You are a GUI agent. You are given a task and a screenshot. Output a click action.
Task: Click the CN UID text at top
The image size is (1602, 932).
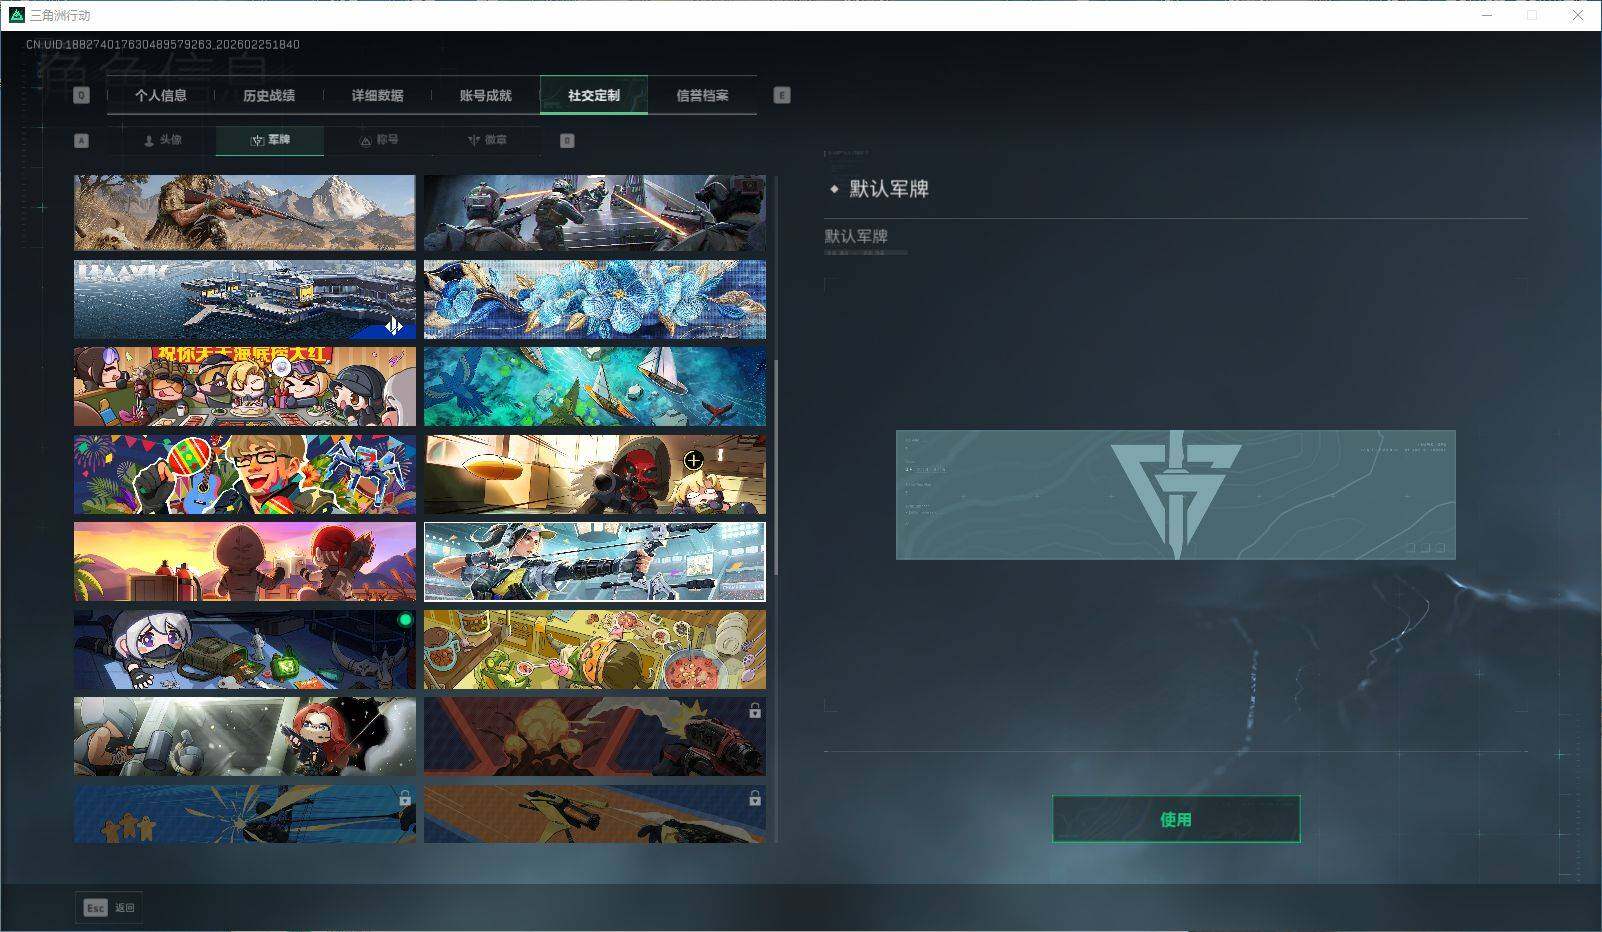pos(163,45)
